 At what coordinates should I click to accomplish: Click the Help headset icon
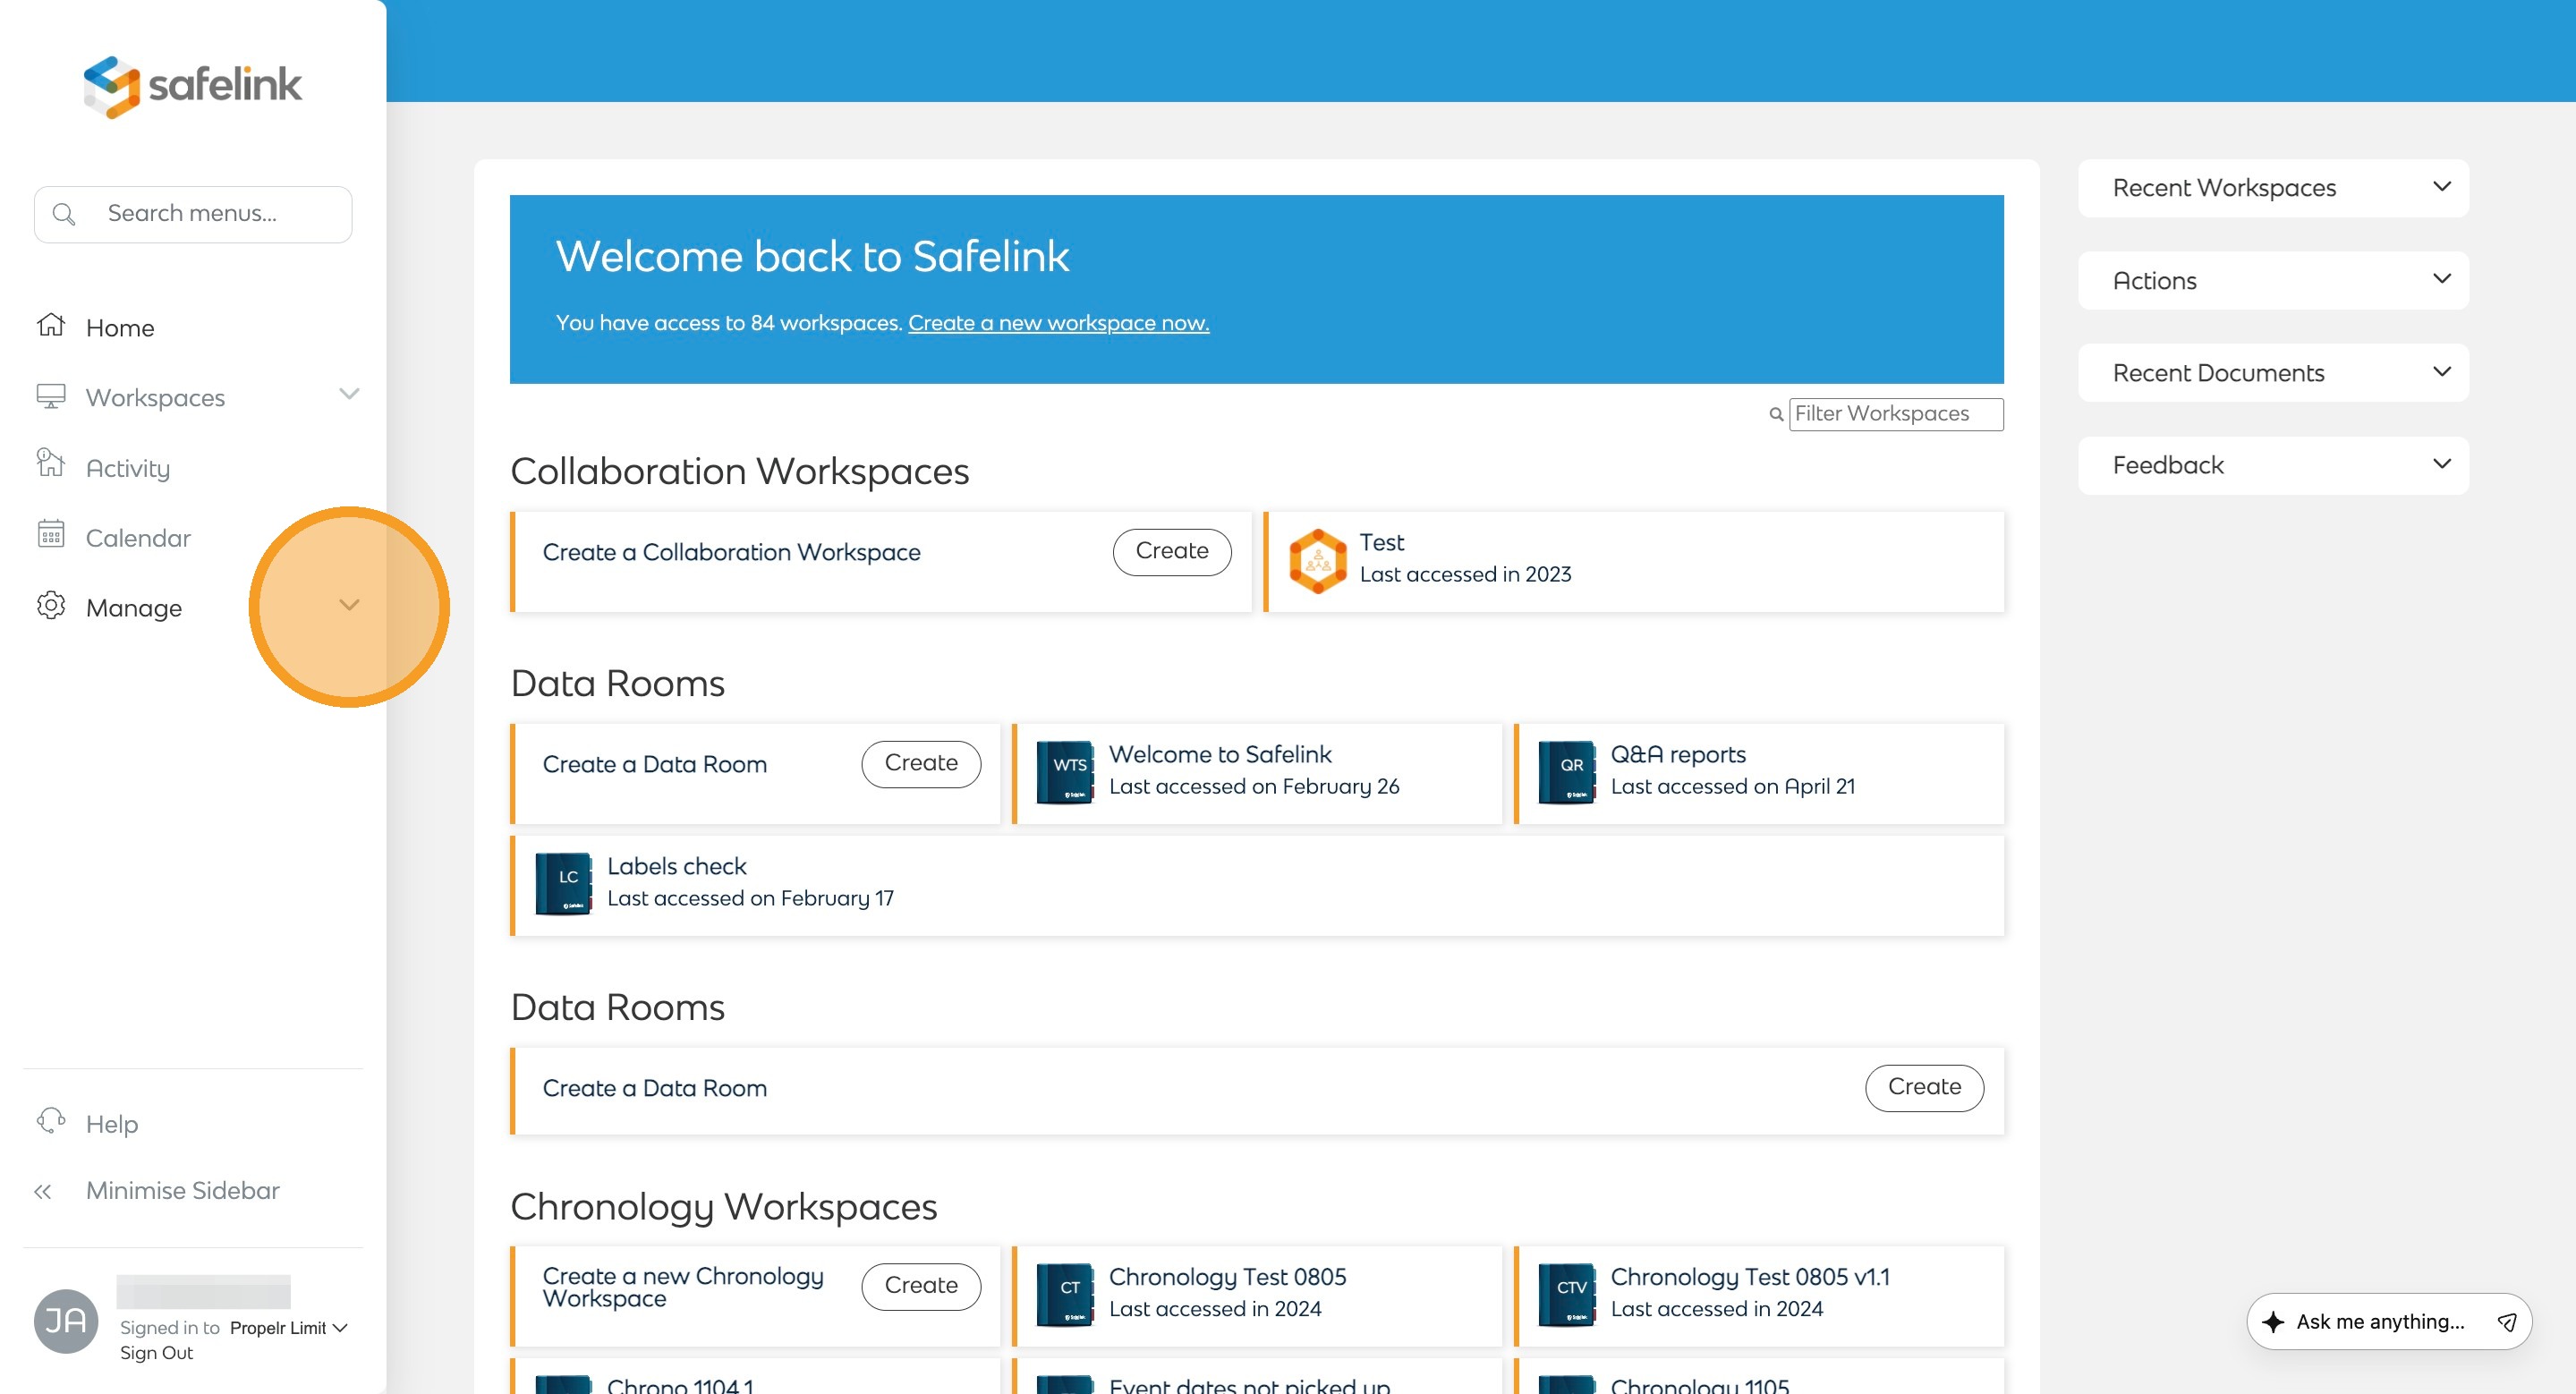coord(51,1121)
